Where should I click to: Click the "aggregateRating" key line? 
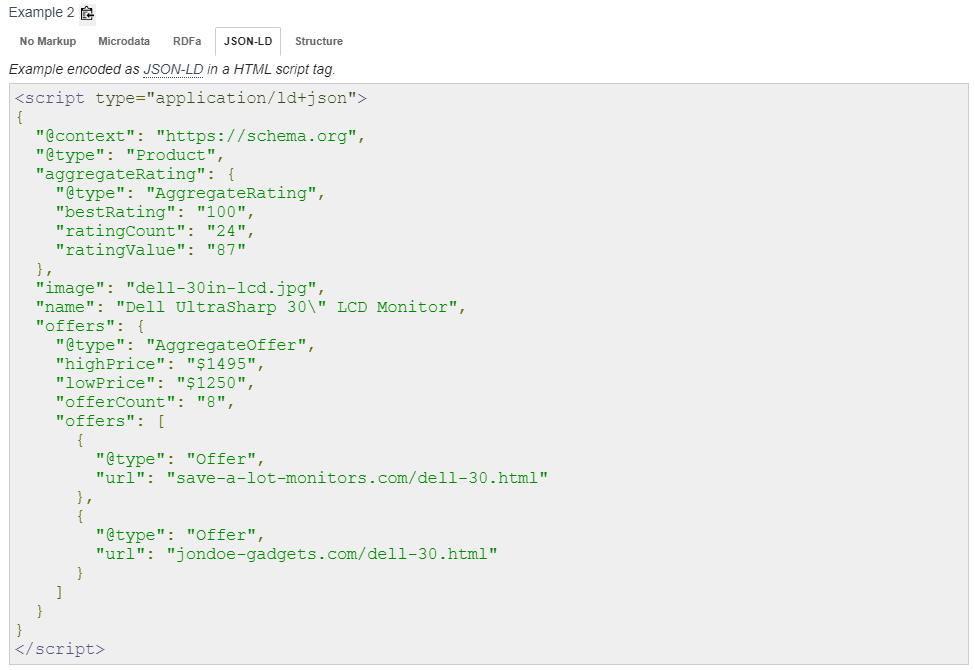pos(135,174)
